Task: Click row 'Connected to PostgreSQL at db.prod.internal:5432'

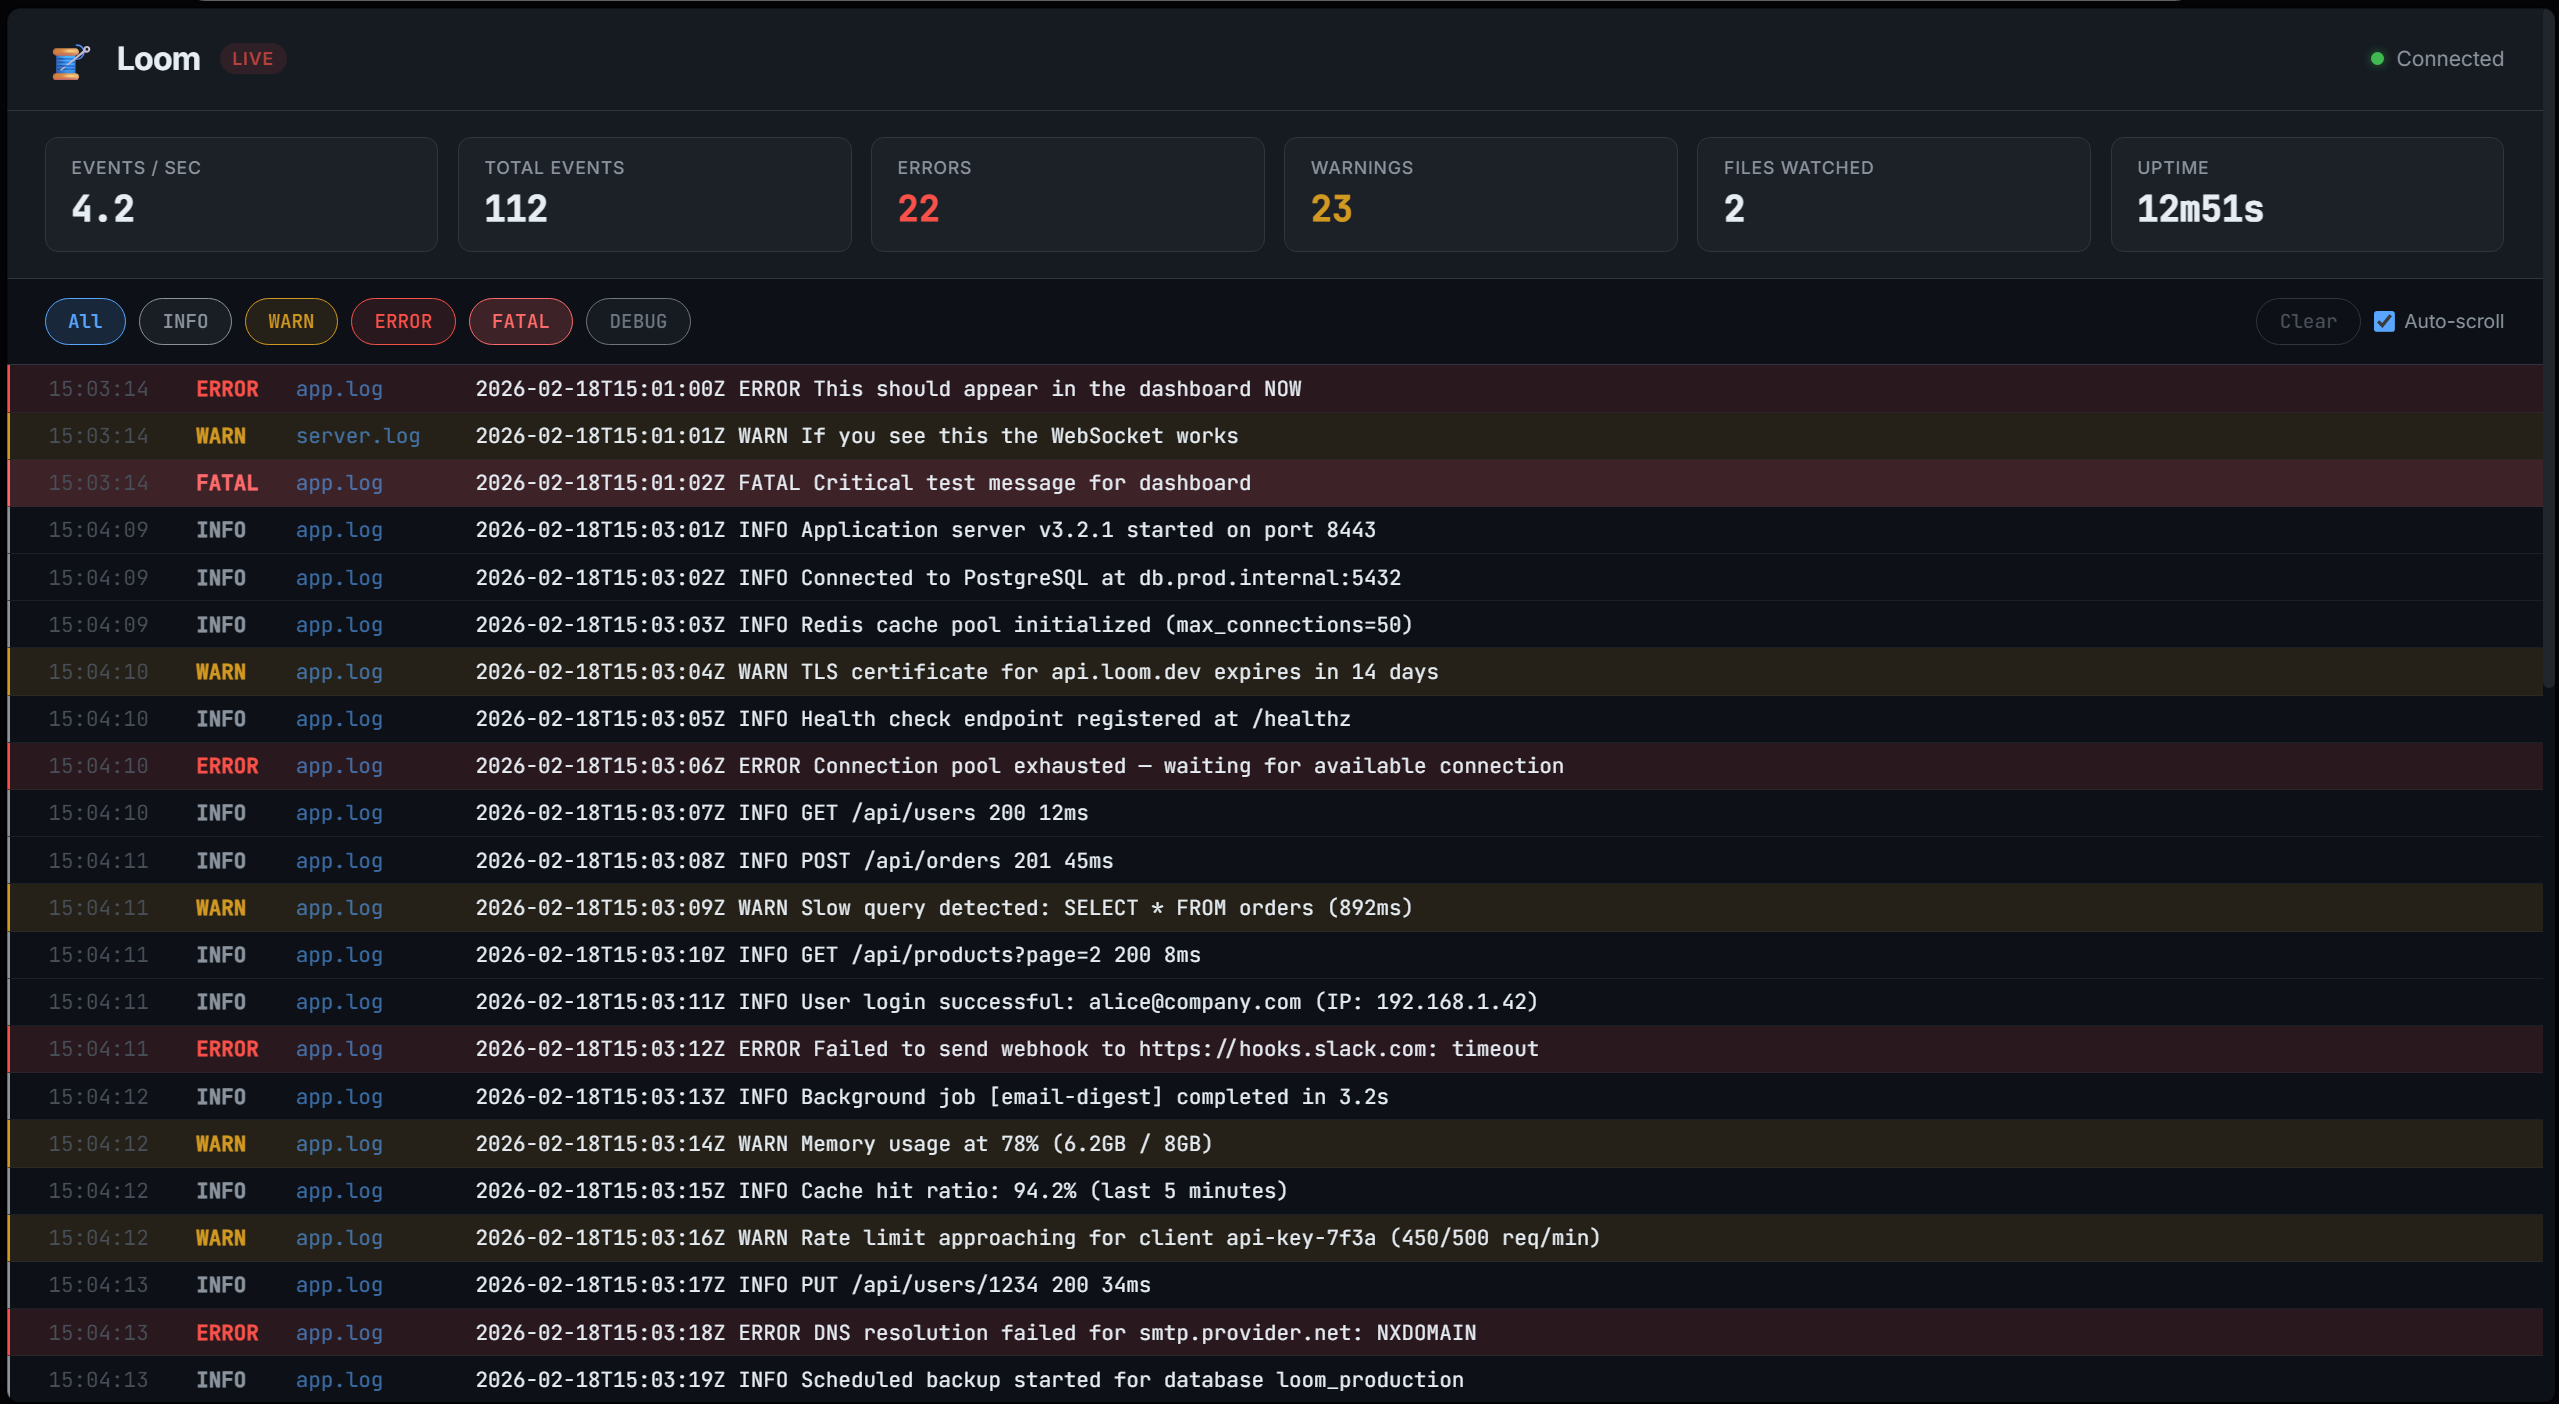Action: [1275, 578]
